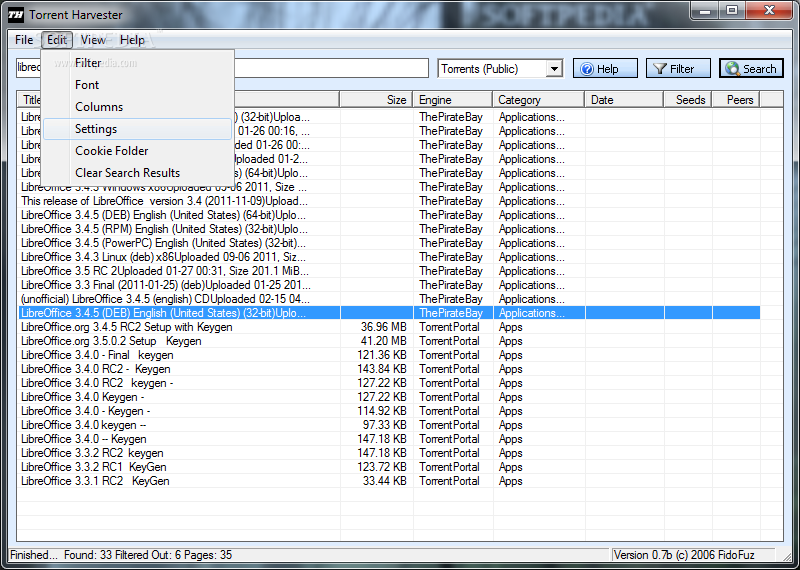Minimize the Torrent Harvester window
This screenshot has width=800, height=570.
click(x=706, y=10)
